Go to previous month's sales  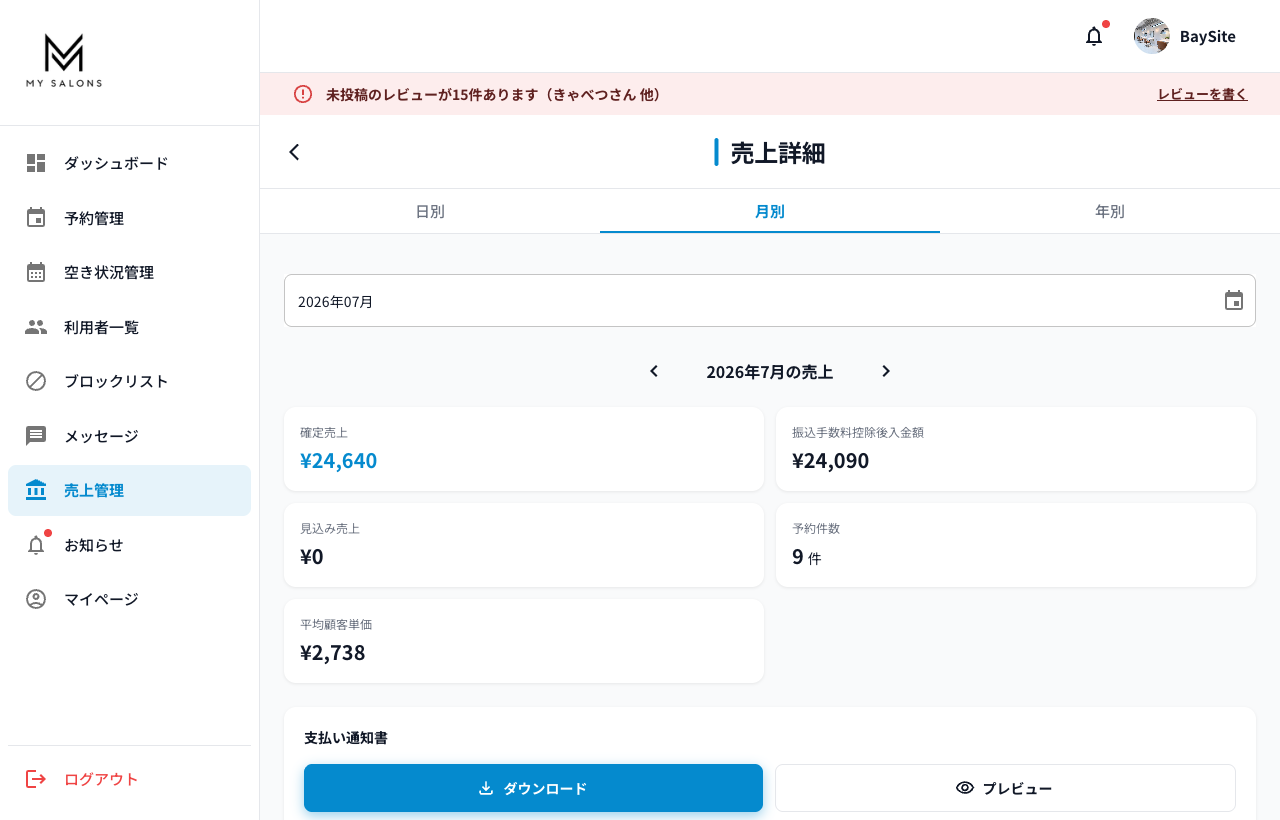(x=654, y=371)
